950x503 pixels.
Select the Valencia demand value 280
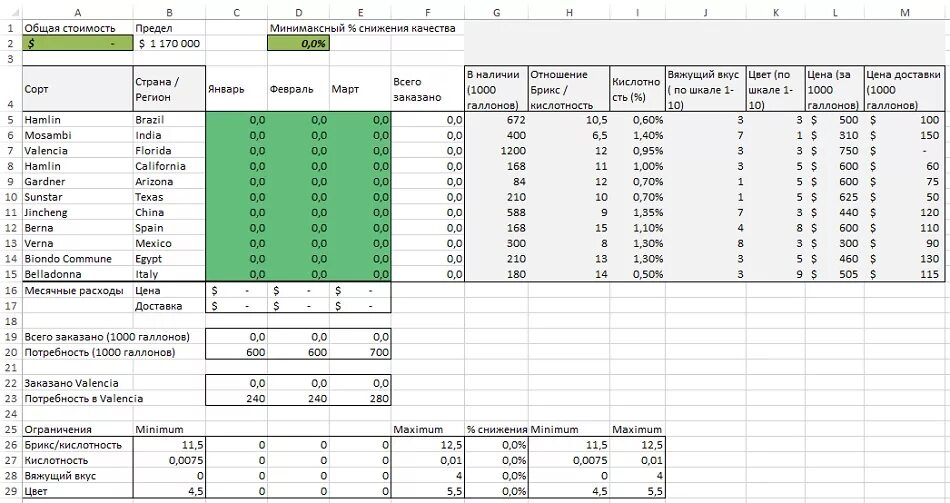360,398
